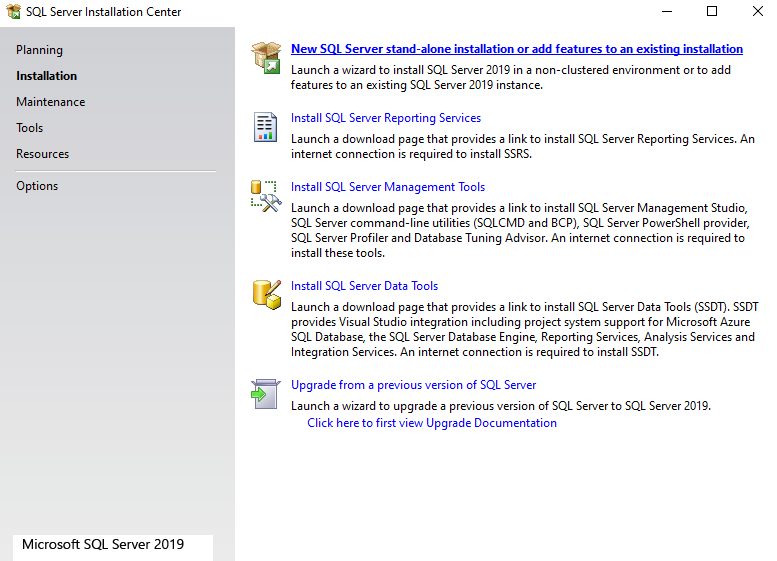Viewport: 777px width, 561px height.
Task: Click the Microsoft SQL Server 2019 label
Action: coord(103,544)
